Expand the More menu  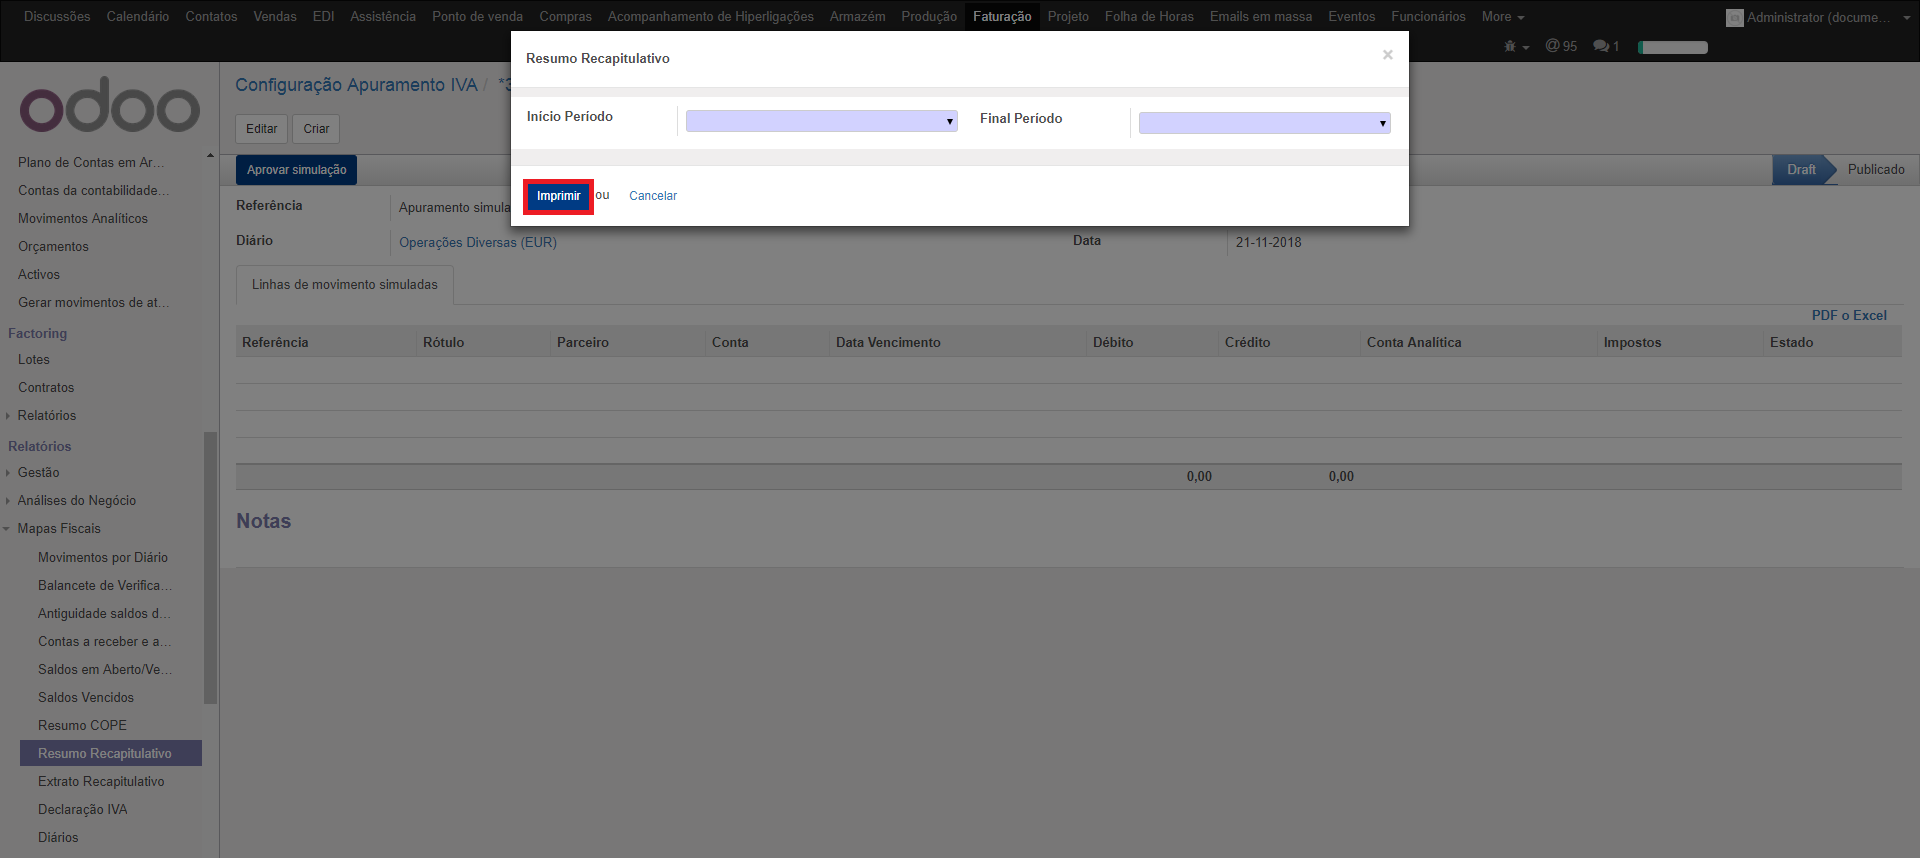coord(1502,17)
